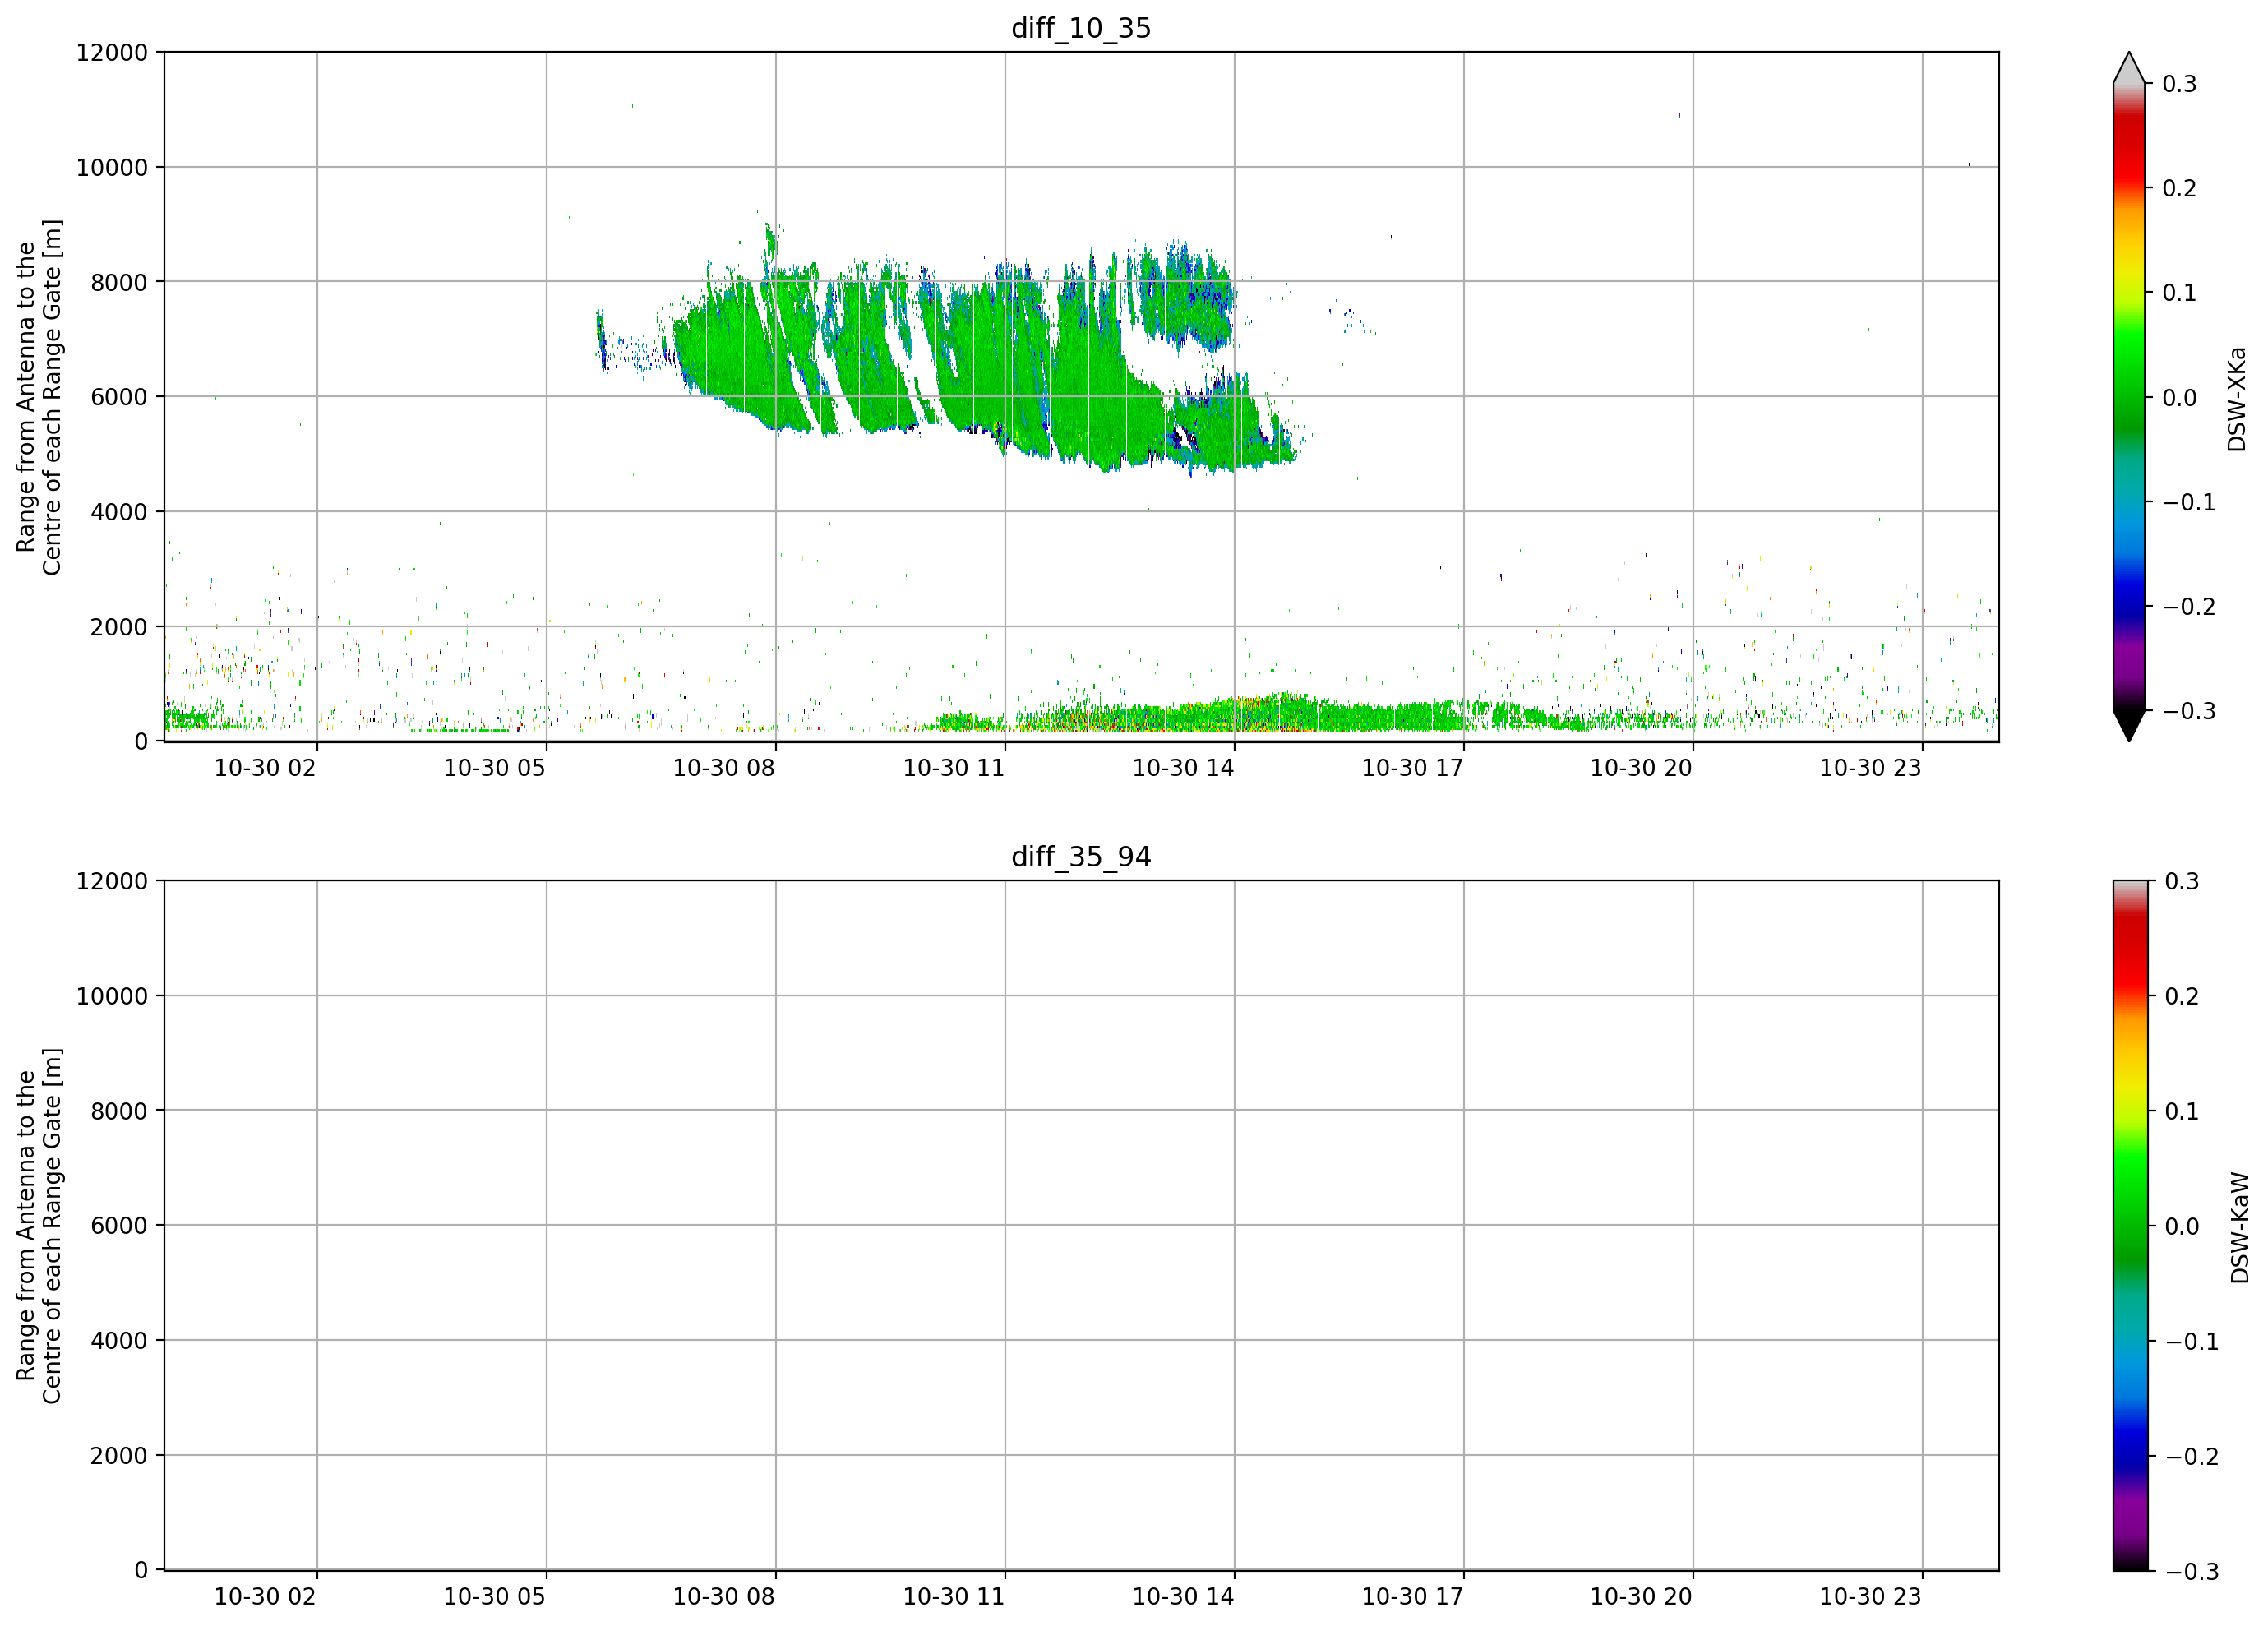Click the top colorbar lower black arrow extension
The height and width of the screenshot is (1626, 2268).
pos(2129,726)
